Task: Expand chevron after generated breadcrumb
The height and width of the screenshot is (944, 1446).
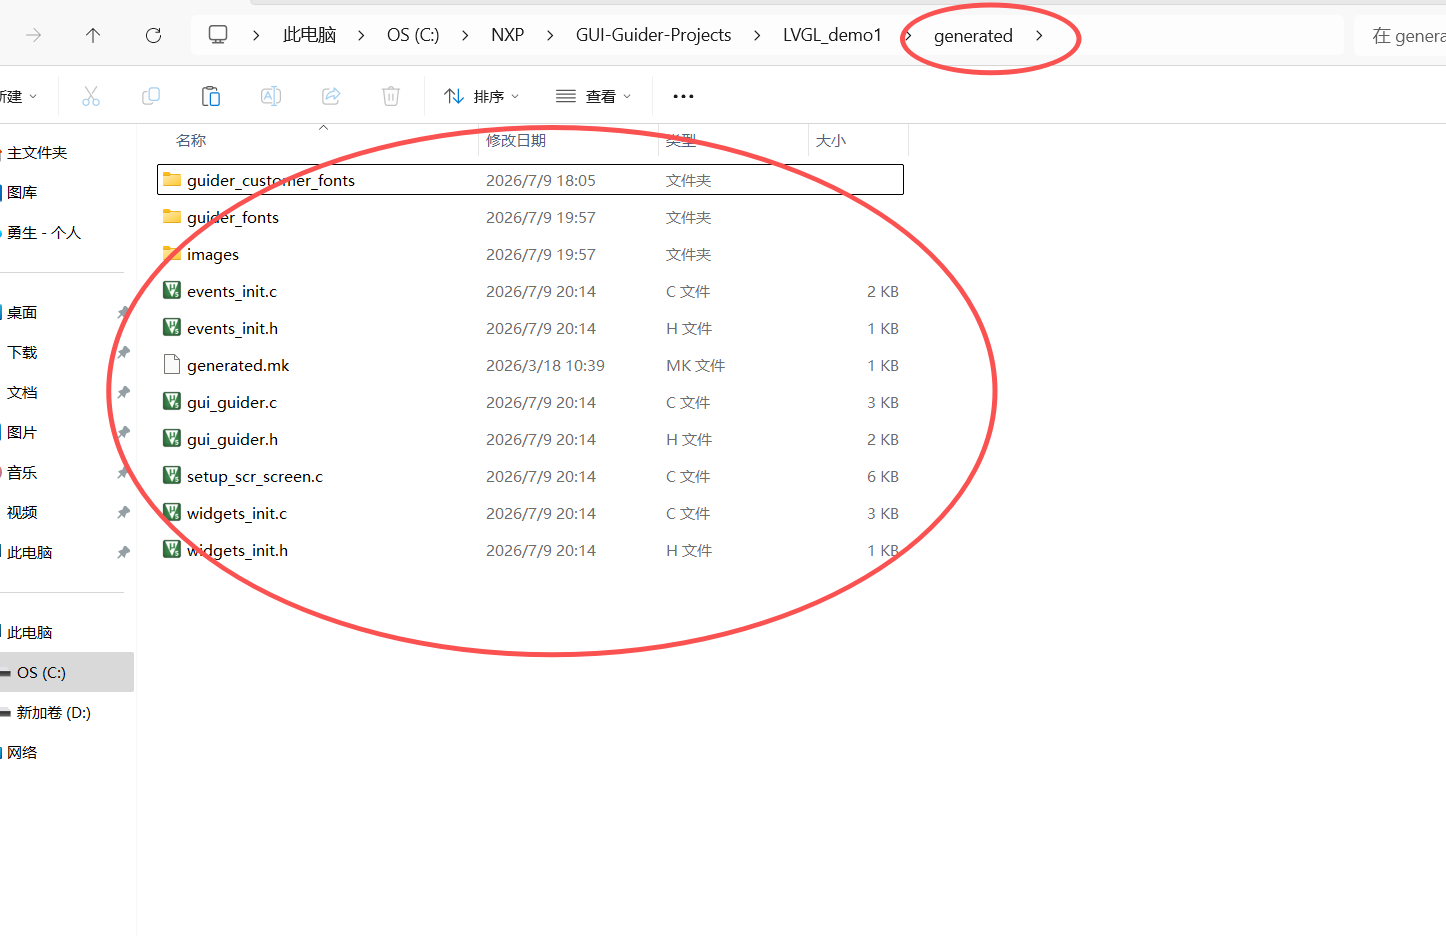Action: click(1039, 35)
